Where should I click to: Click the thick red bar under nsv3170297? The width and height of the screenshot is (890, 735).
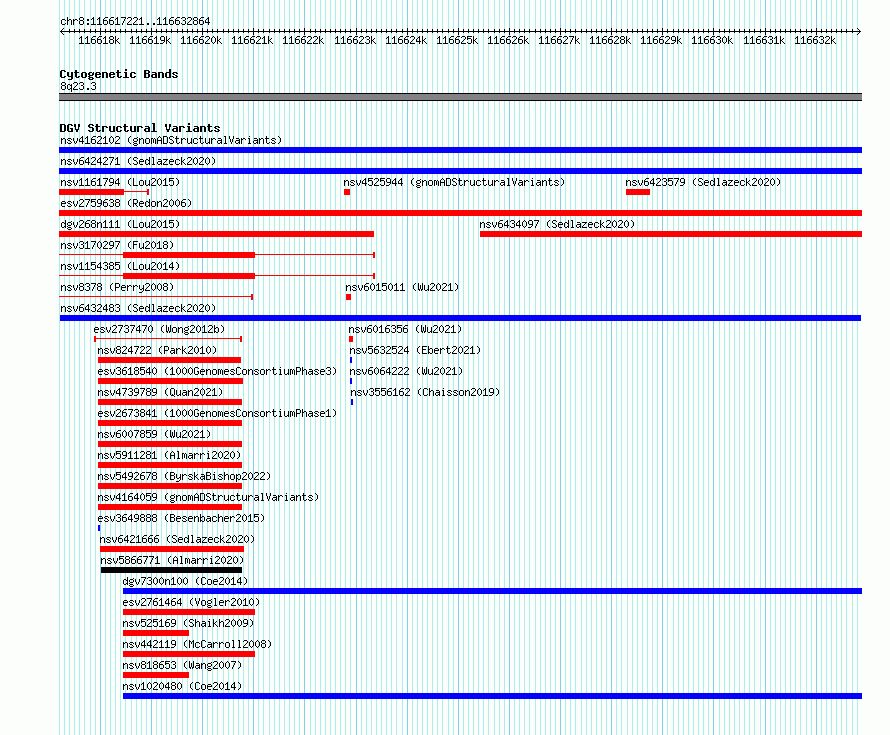(x=189, y=255)
